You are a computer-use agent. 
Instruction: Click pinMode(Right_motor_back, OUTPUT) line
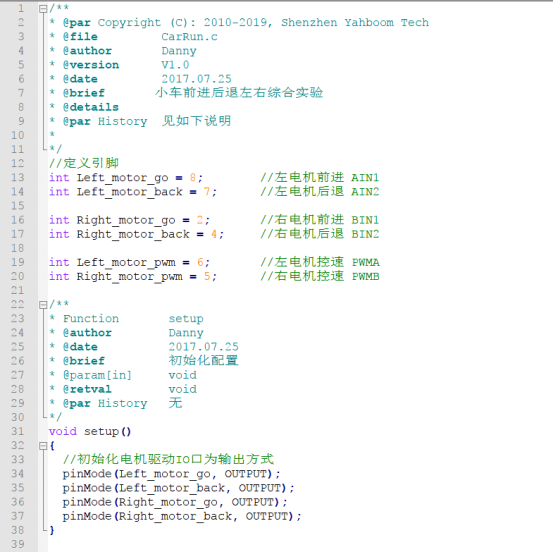(x=182, y=516)
